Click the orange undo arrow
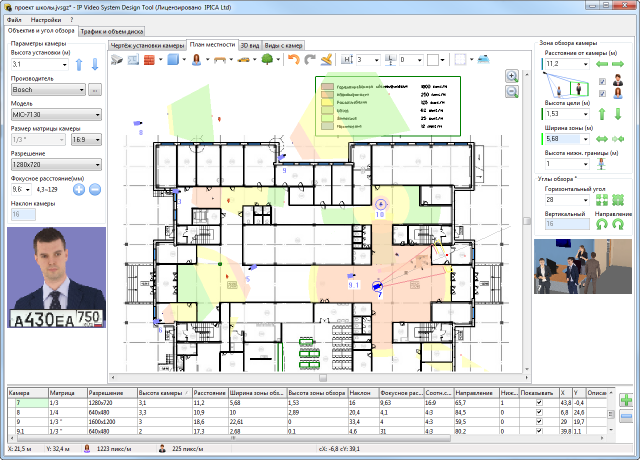 [293, 60]
